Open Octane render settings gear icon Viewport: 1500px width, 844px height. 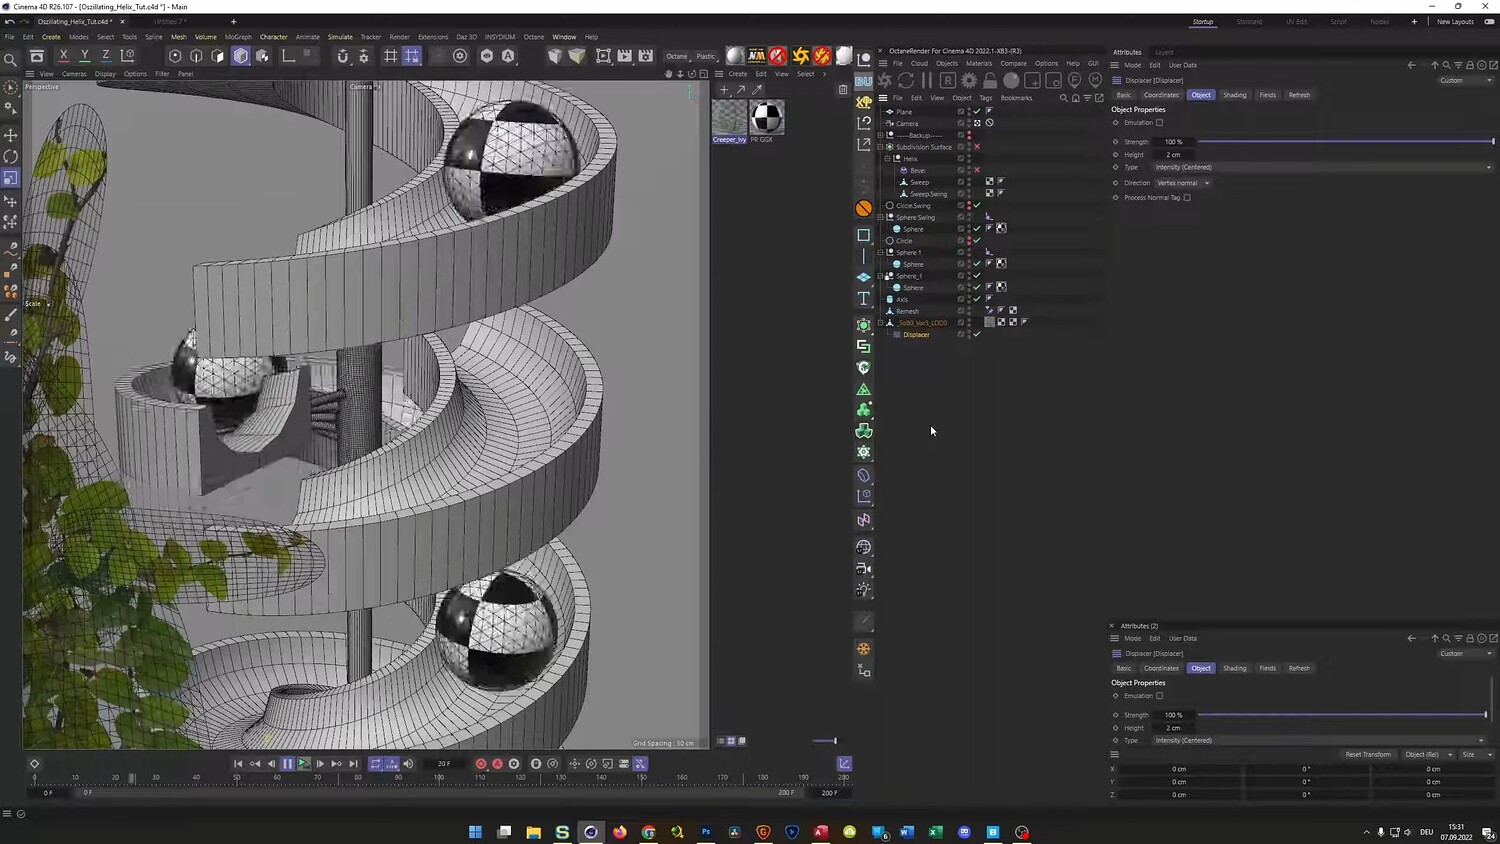(x=969, y=80)
